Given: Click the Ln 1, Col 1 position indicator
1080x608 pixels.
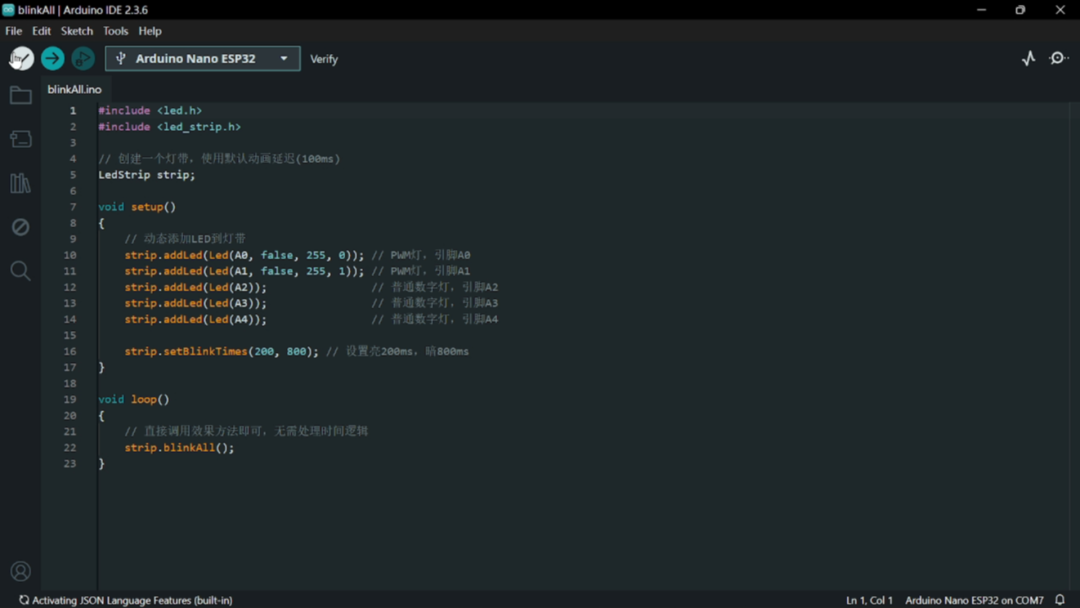Looking at the screenshot, I should coord(869,600).
